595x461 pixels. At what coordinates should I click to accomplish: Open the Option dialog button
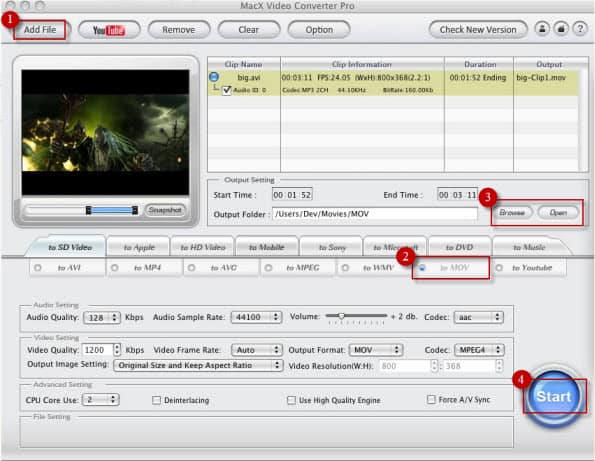tap(319, 30)
